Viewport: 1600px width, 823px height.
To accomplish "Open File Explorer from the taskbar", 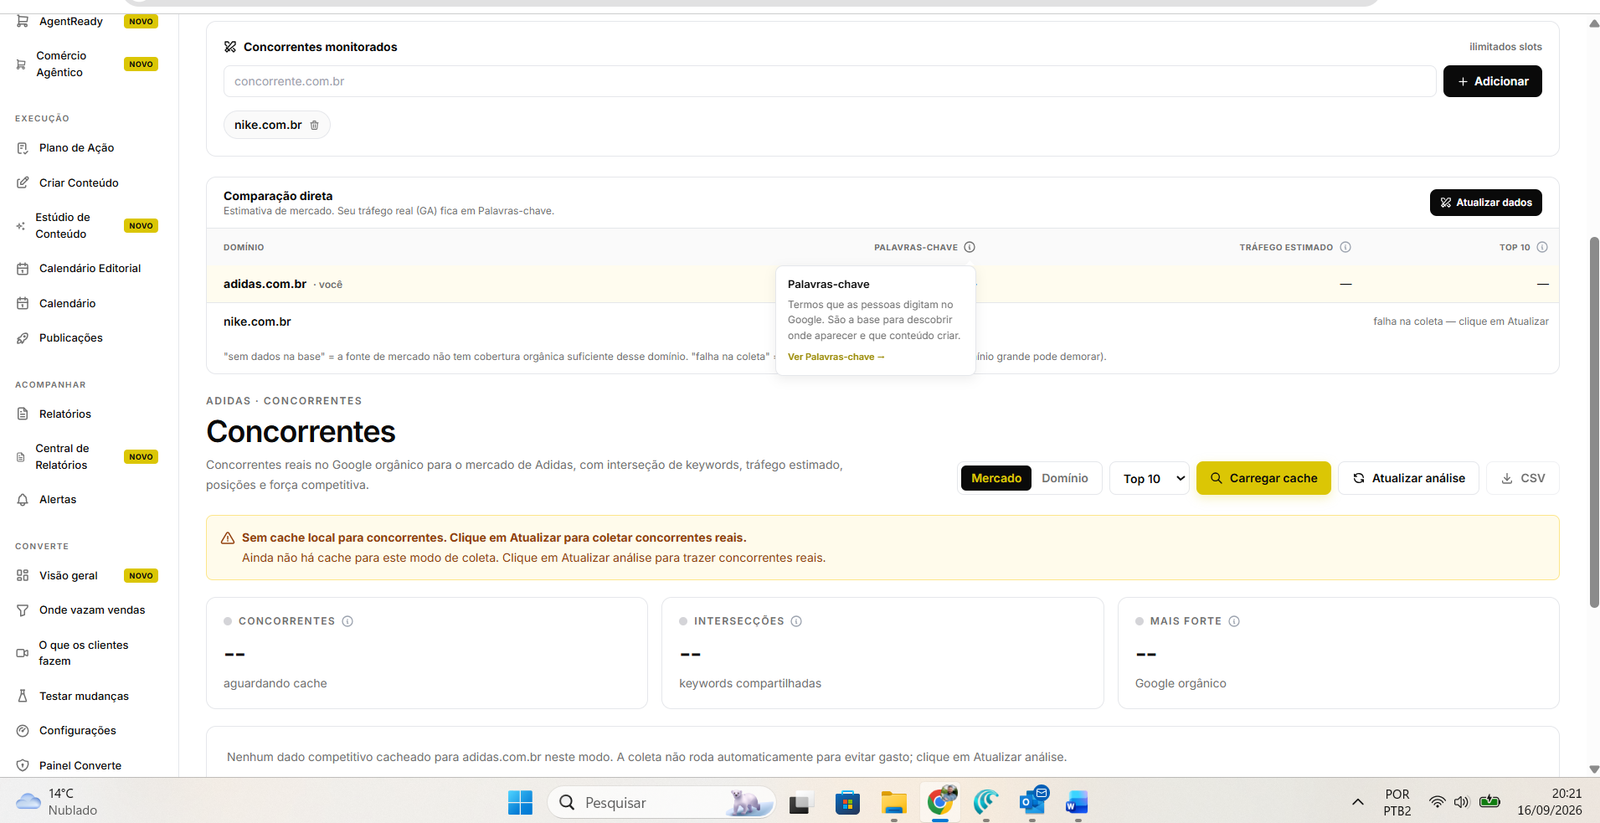I will click(x=893, y=802).
